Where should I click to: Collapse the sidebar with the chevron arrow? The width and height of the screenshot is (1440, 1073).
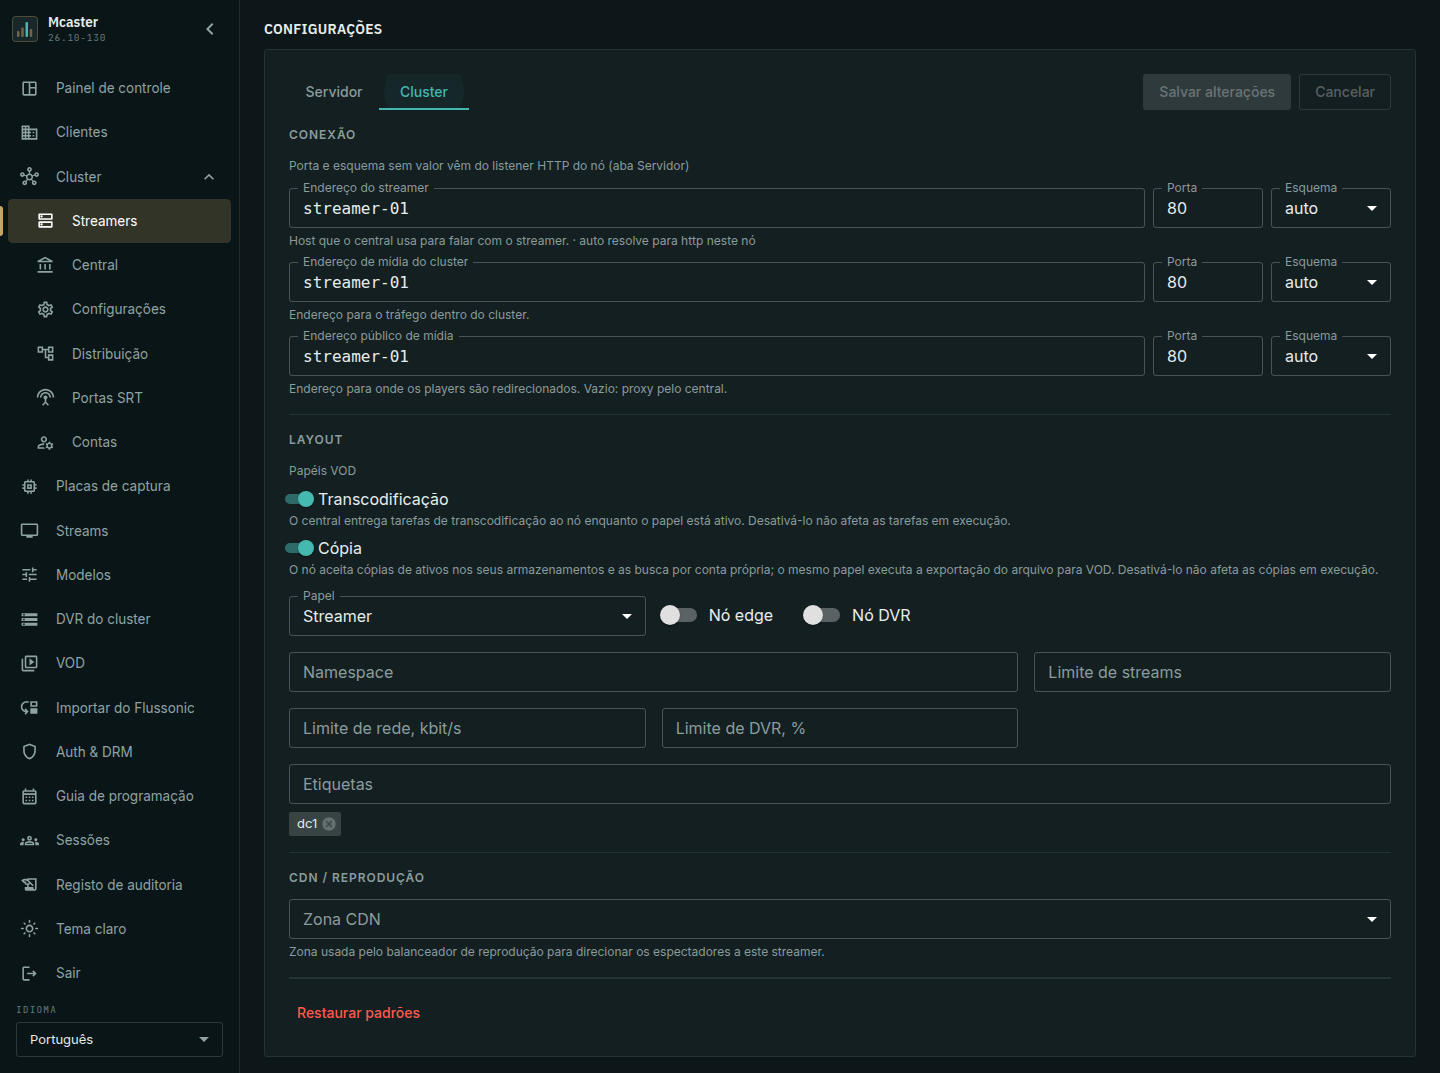click(x=210, y=29)
